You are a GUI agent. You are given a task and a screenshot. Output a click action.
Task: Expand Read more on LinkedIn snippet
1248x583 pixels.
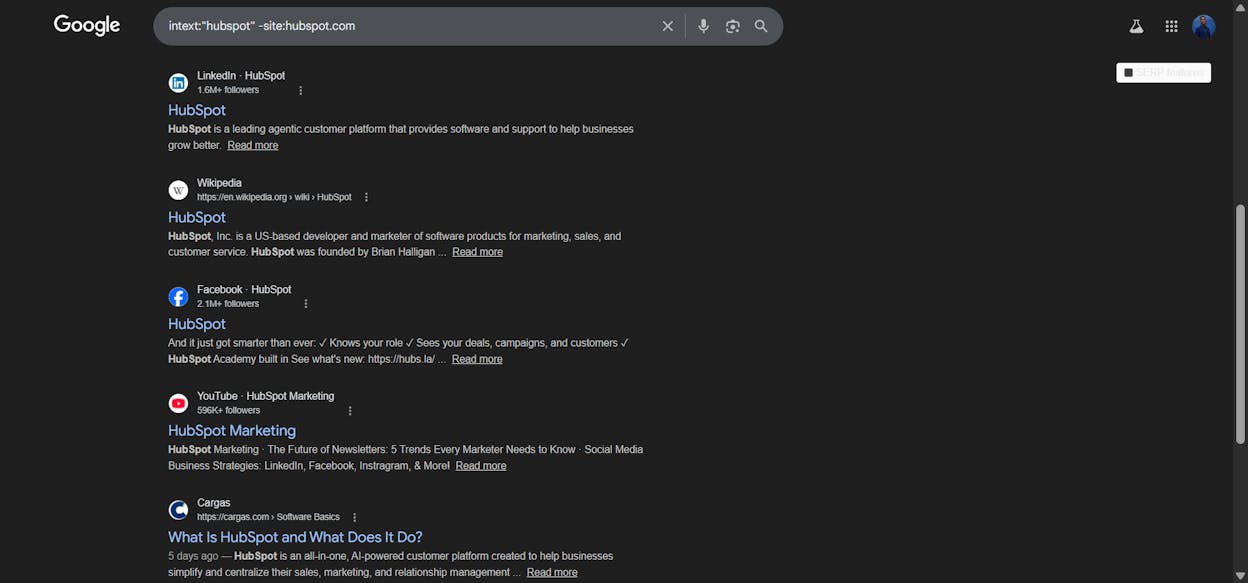pos(253,145)
